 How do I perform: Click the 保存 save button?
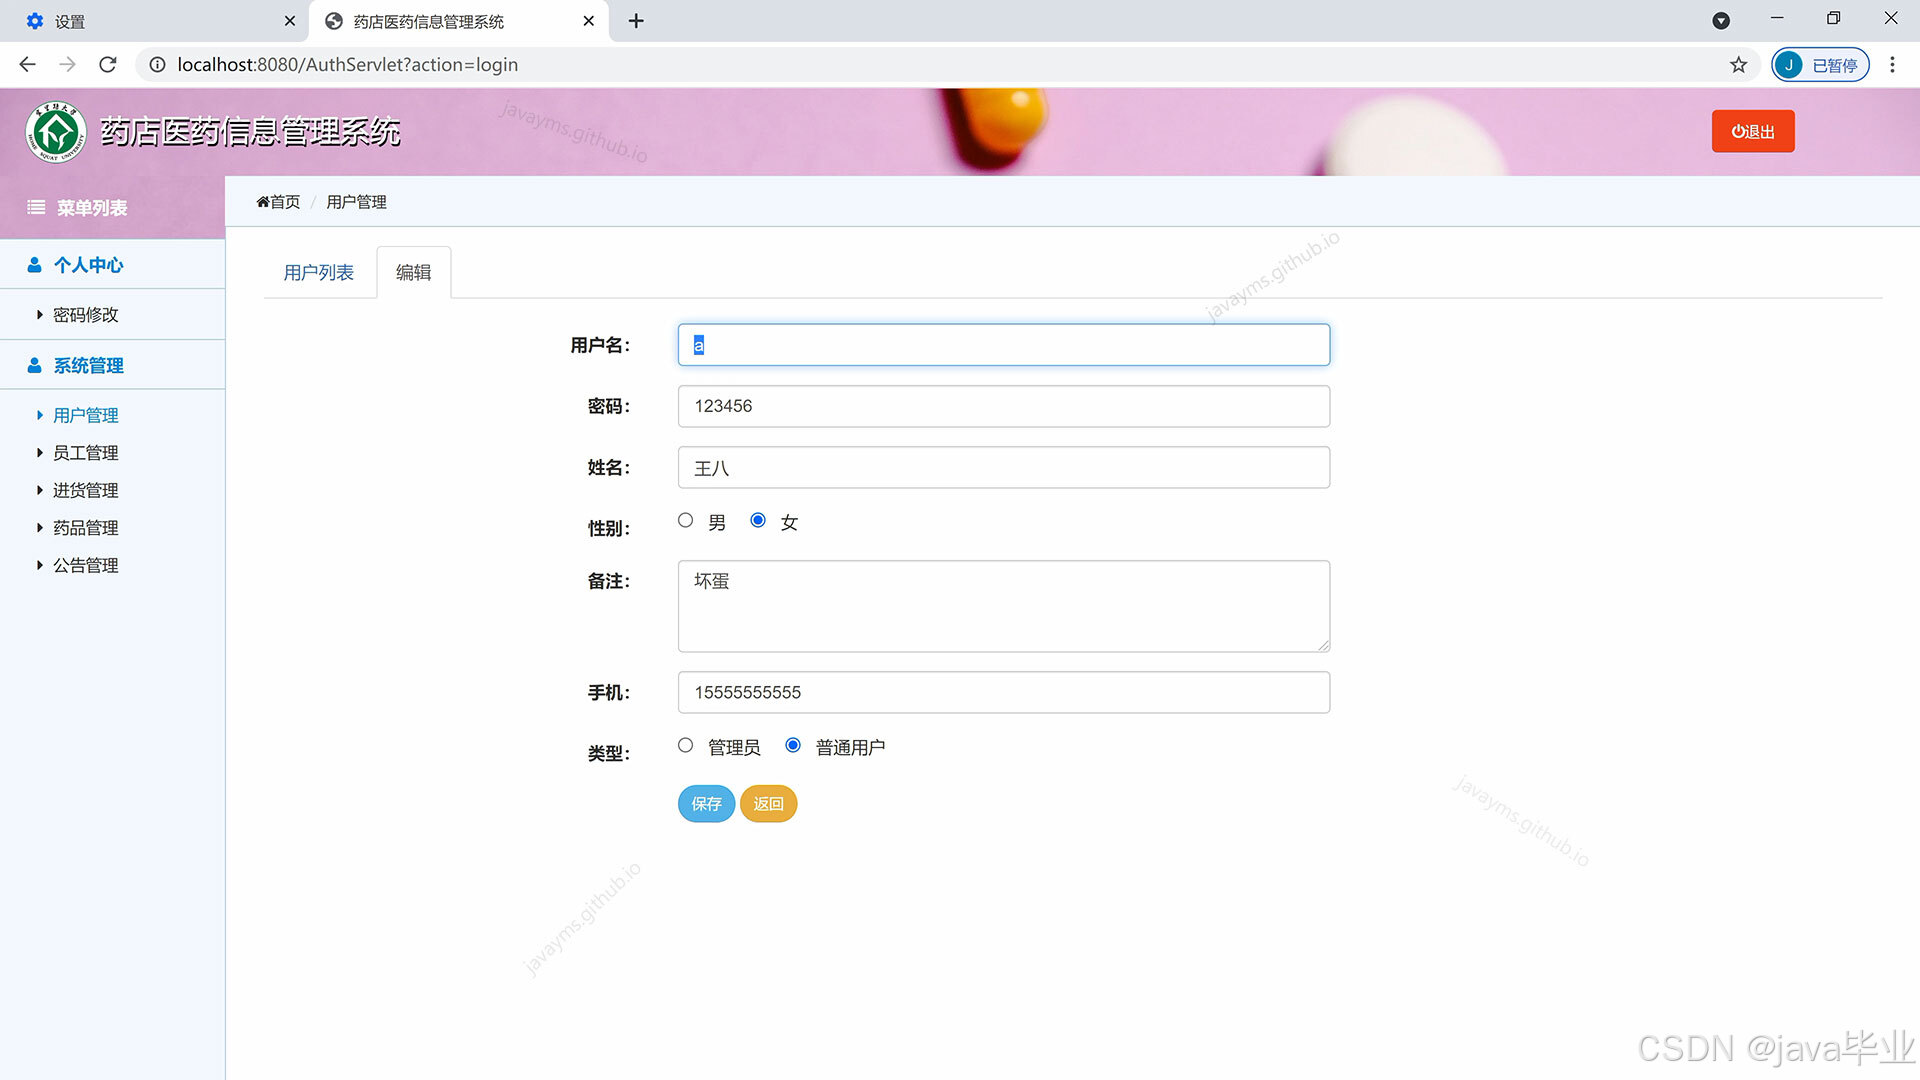[x=706, y=804]
